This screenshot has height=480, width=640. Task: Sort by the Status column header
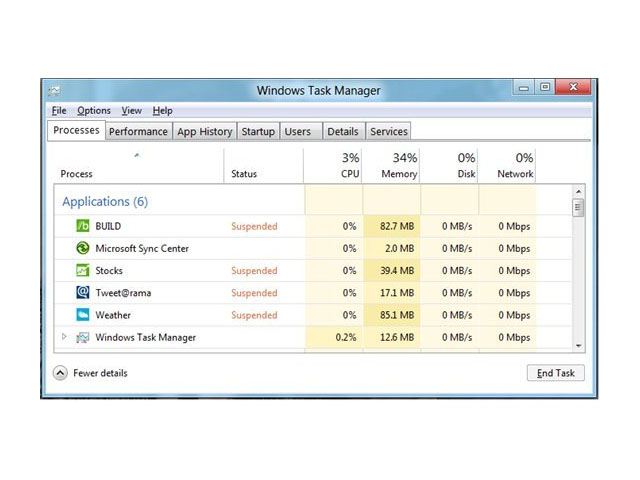tap(264, 166)
